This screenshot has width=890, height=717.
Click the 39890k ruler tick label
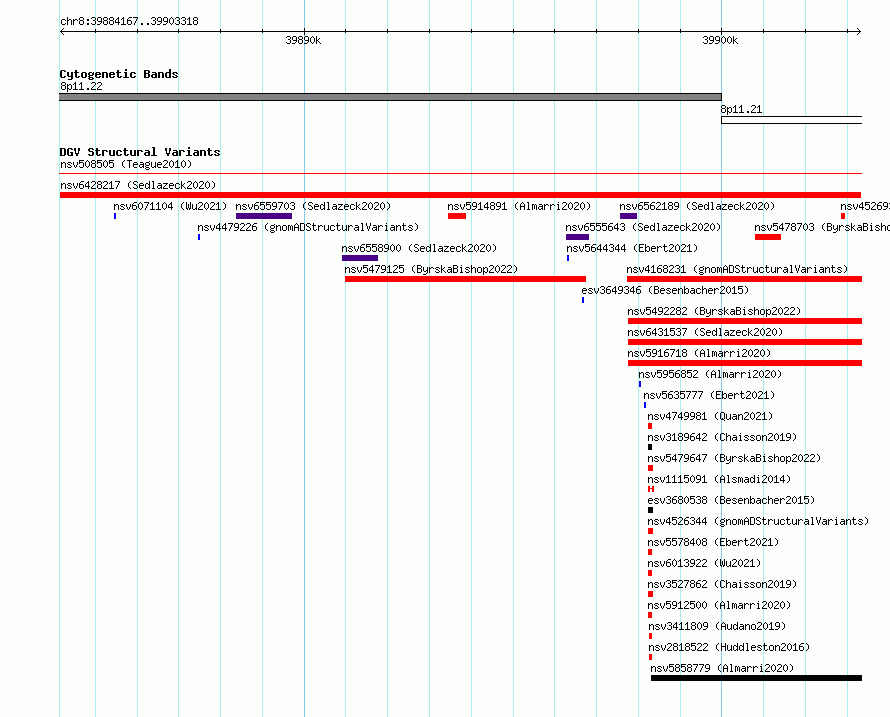303,40
